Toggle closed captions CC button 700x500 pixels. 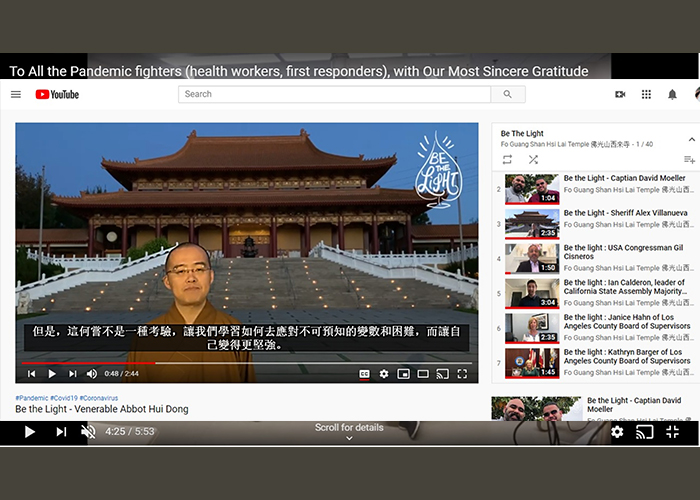[x=364, y=374]
